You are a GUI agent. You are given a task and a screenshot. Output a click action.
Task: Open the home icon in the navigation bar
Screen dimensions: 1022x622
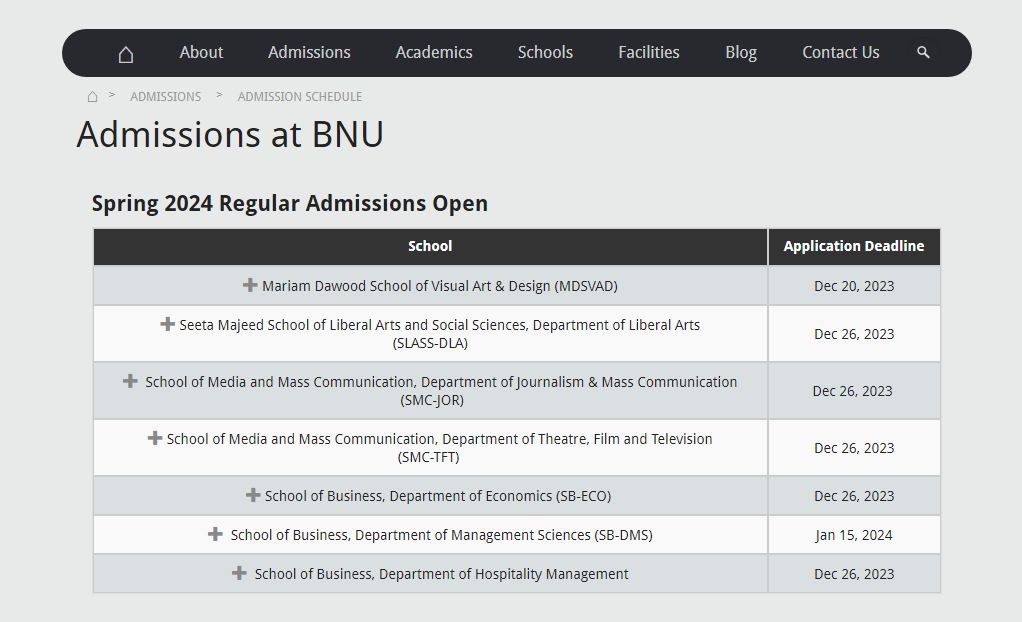pyautogui.click(x=126, y=54)
